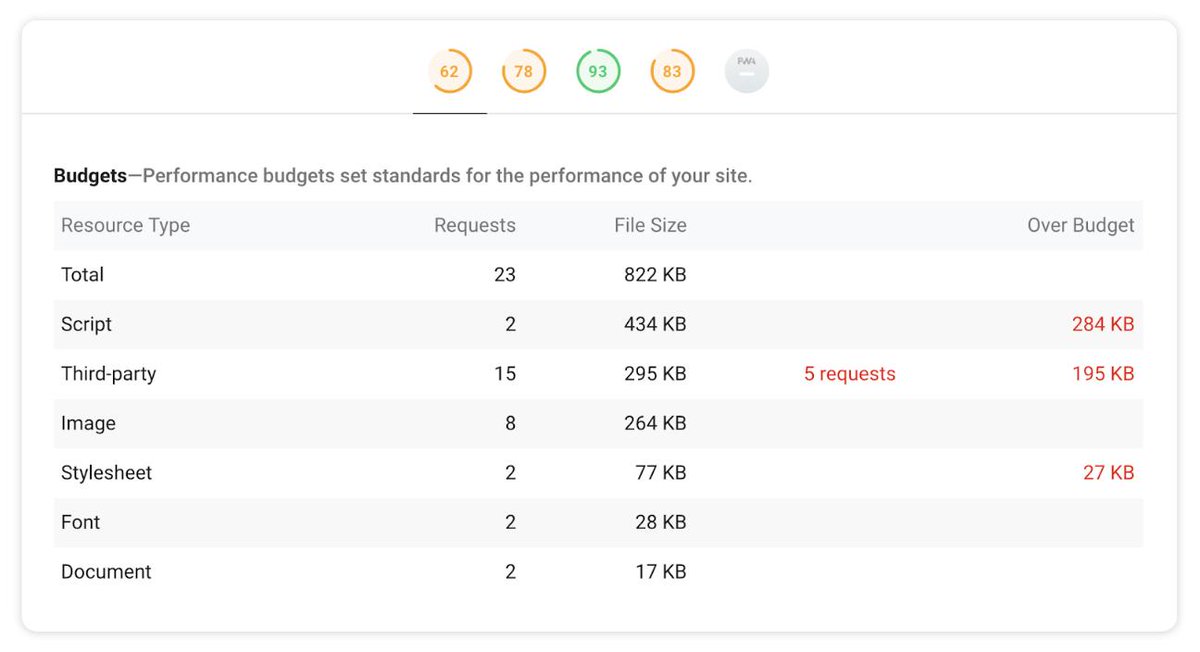
Task: Click the red 284 KB over-budget value
Action: pos(1108,324)
